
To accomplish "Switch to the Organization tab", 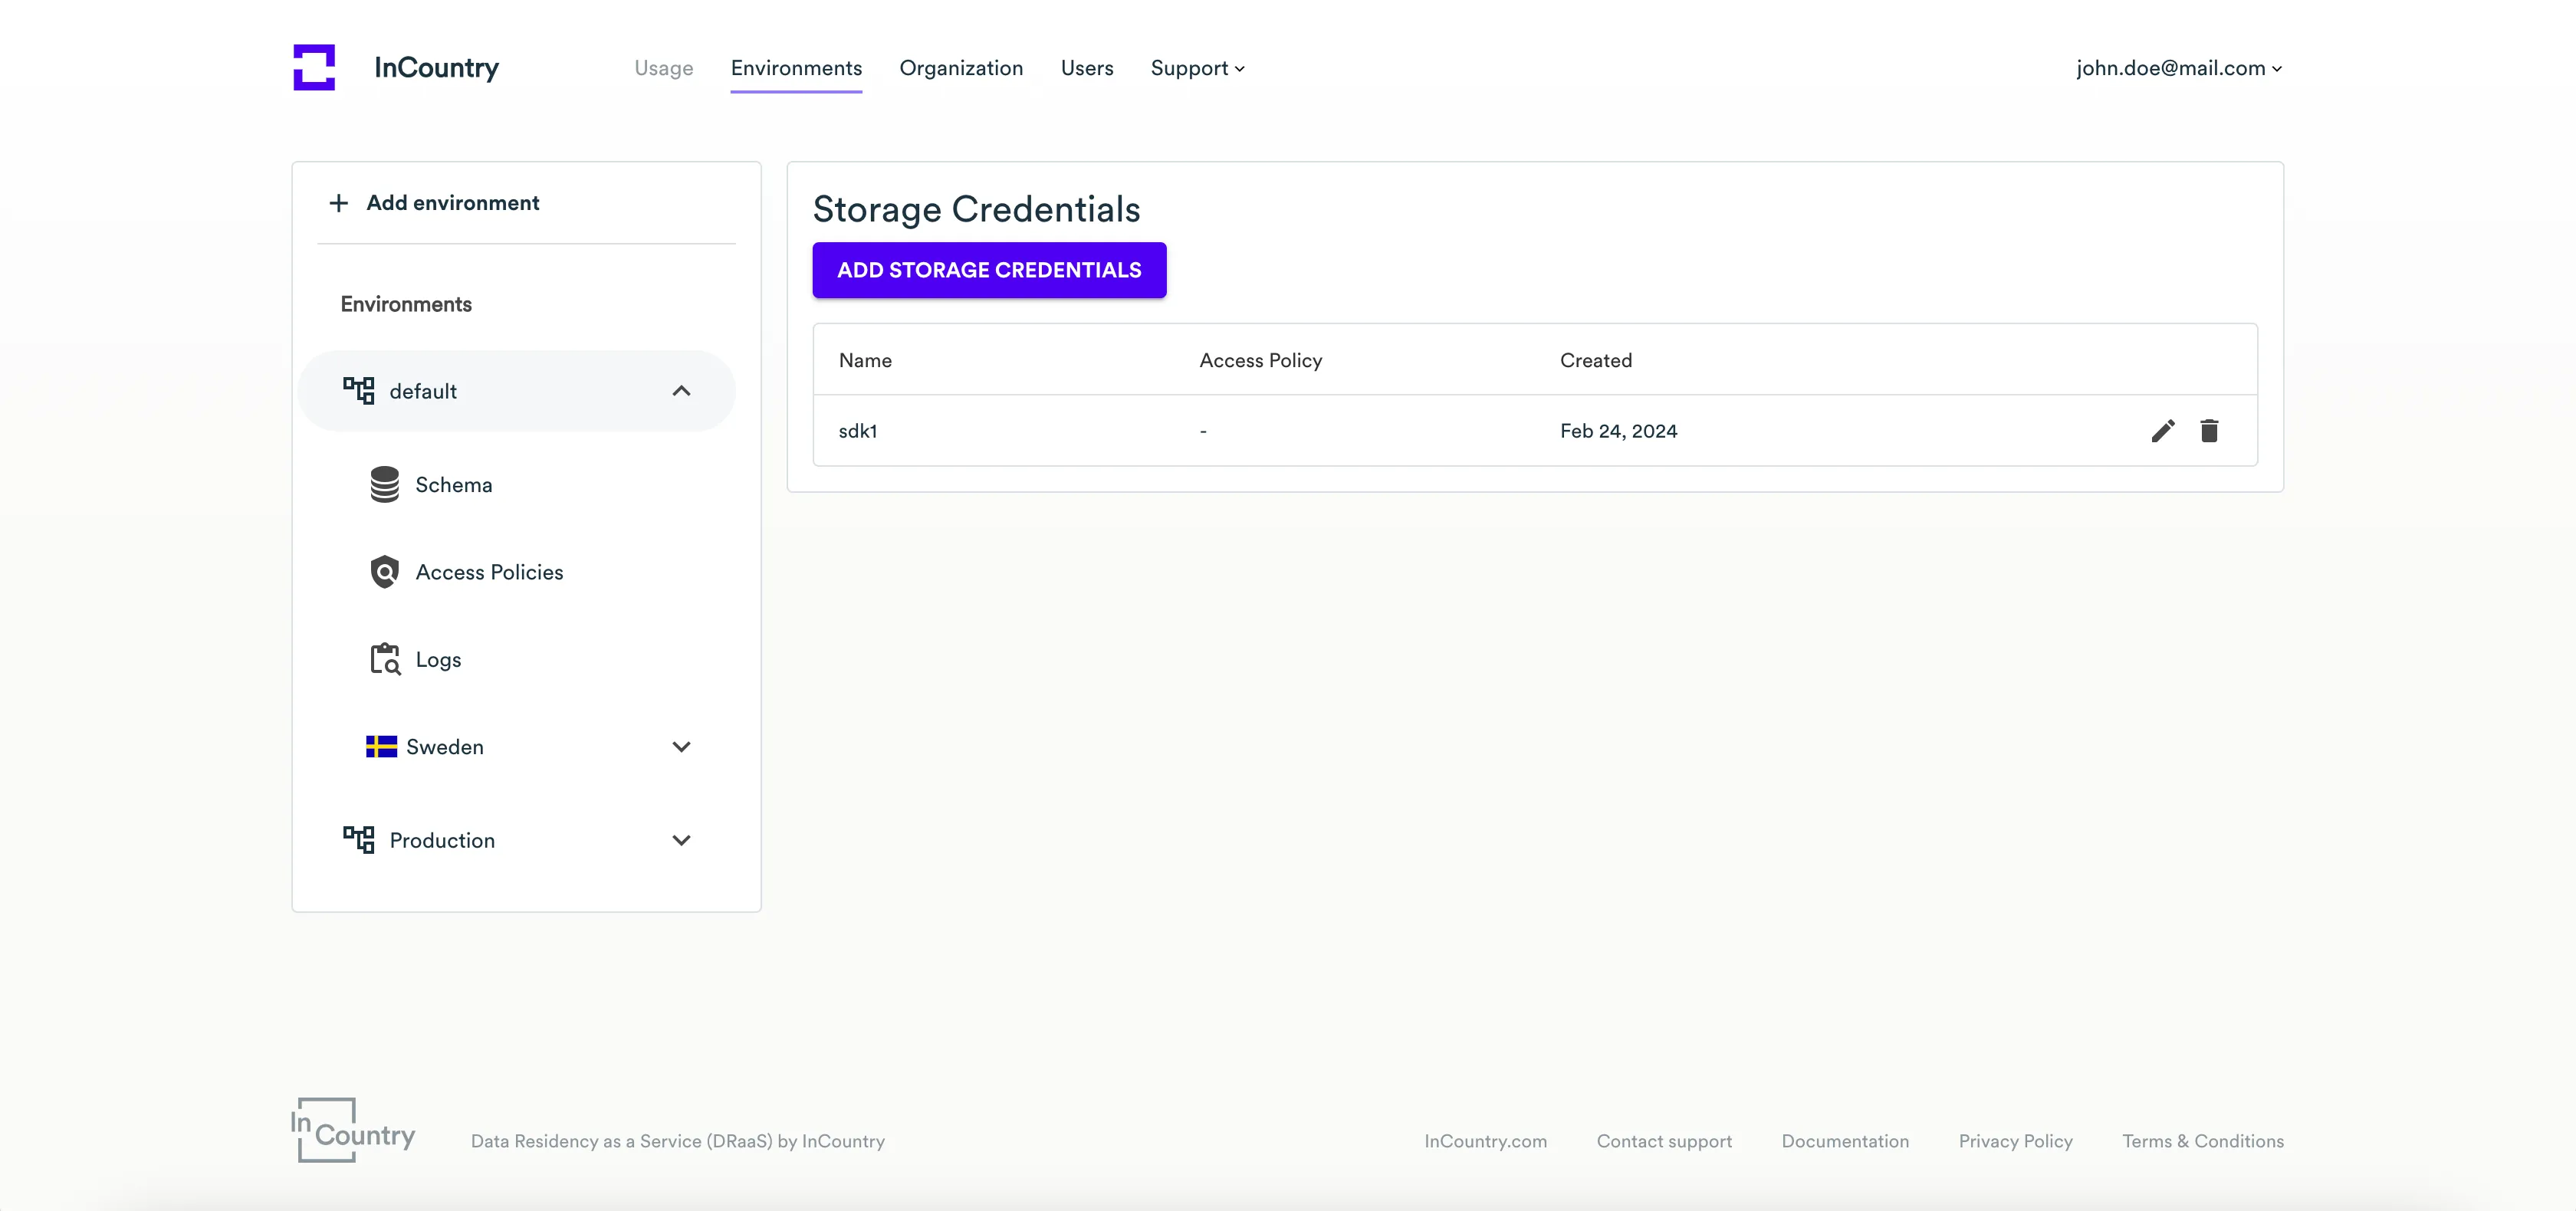I will 960,68.
